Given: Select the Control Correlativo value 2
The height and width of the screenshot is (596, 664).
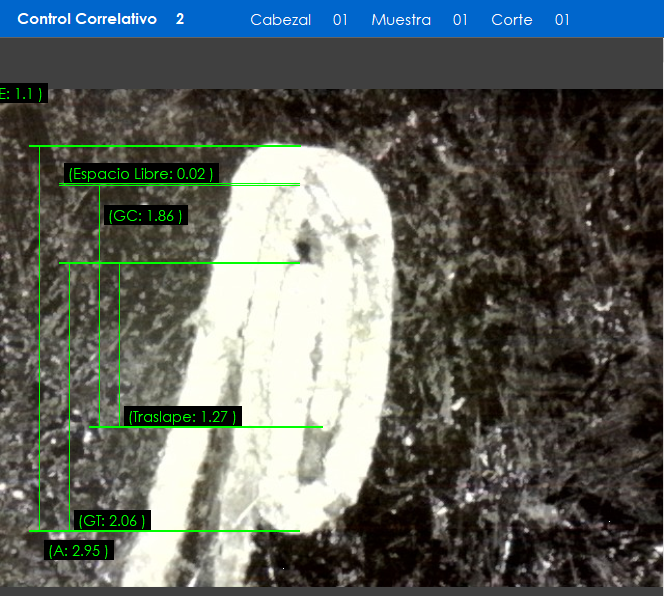Looking at the screenshot, I should coord(180,19).
